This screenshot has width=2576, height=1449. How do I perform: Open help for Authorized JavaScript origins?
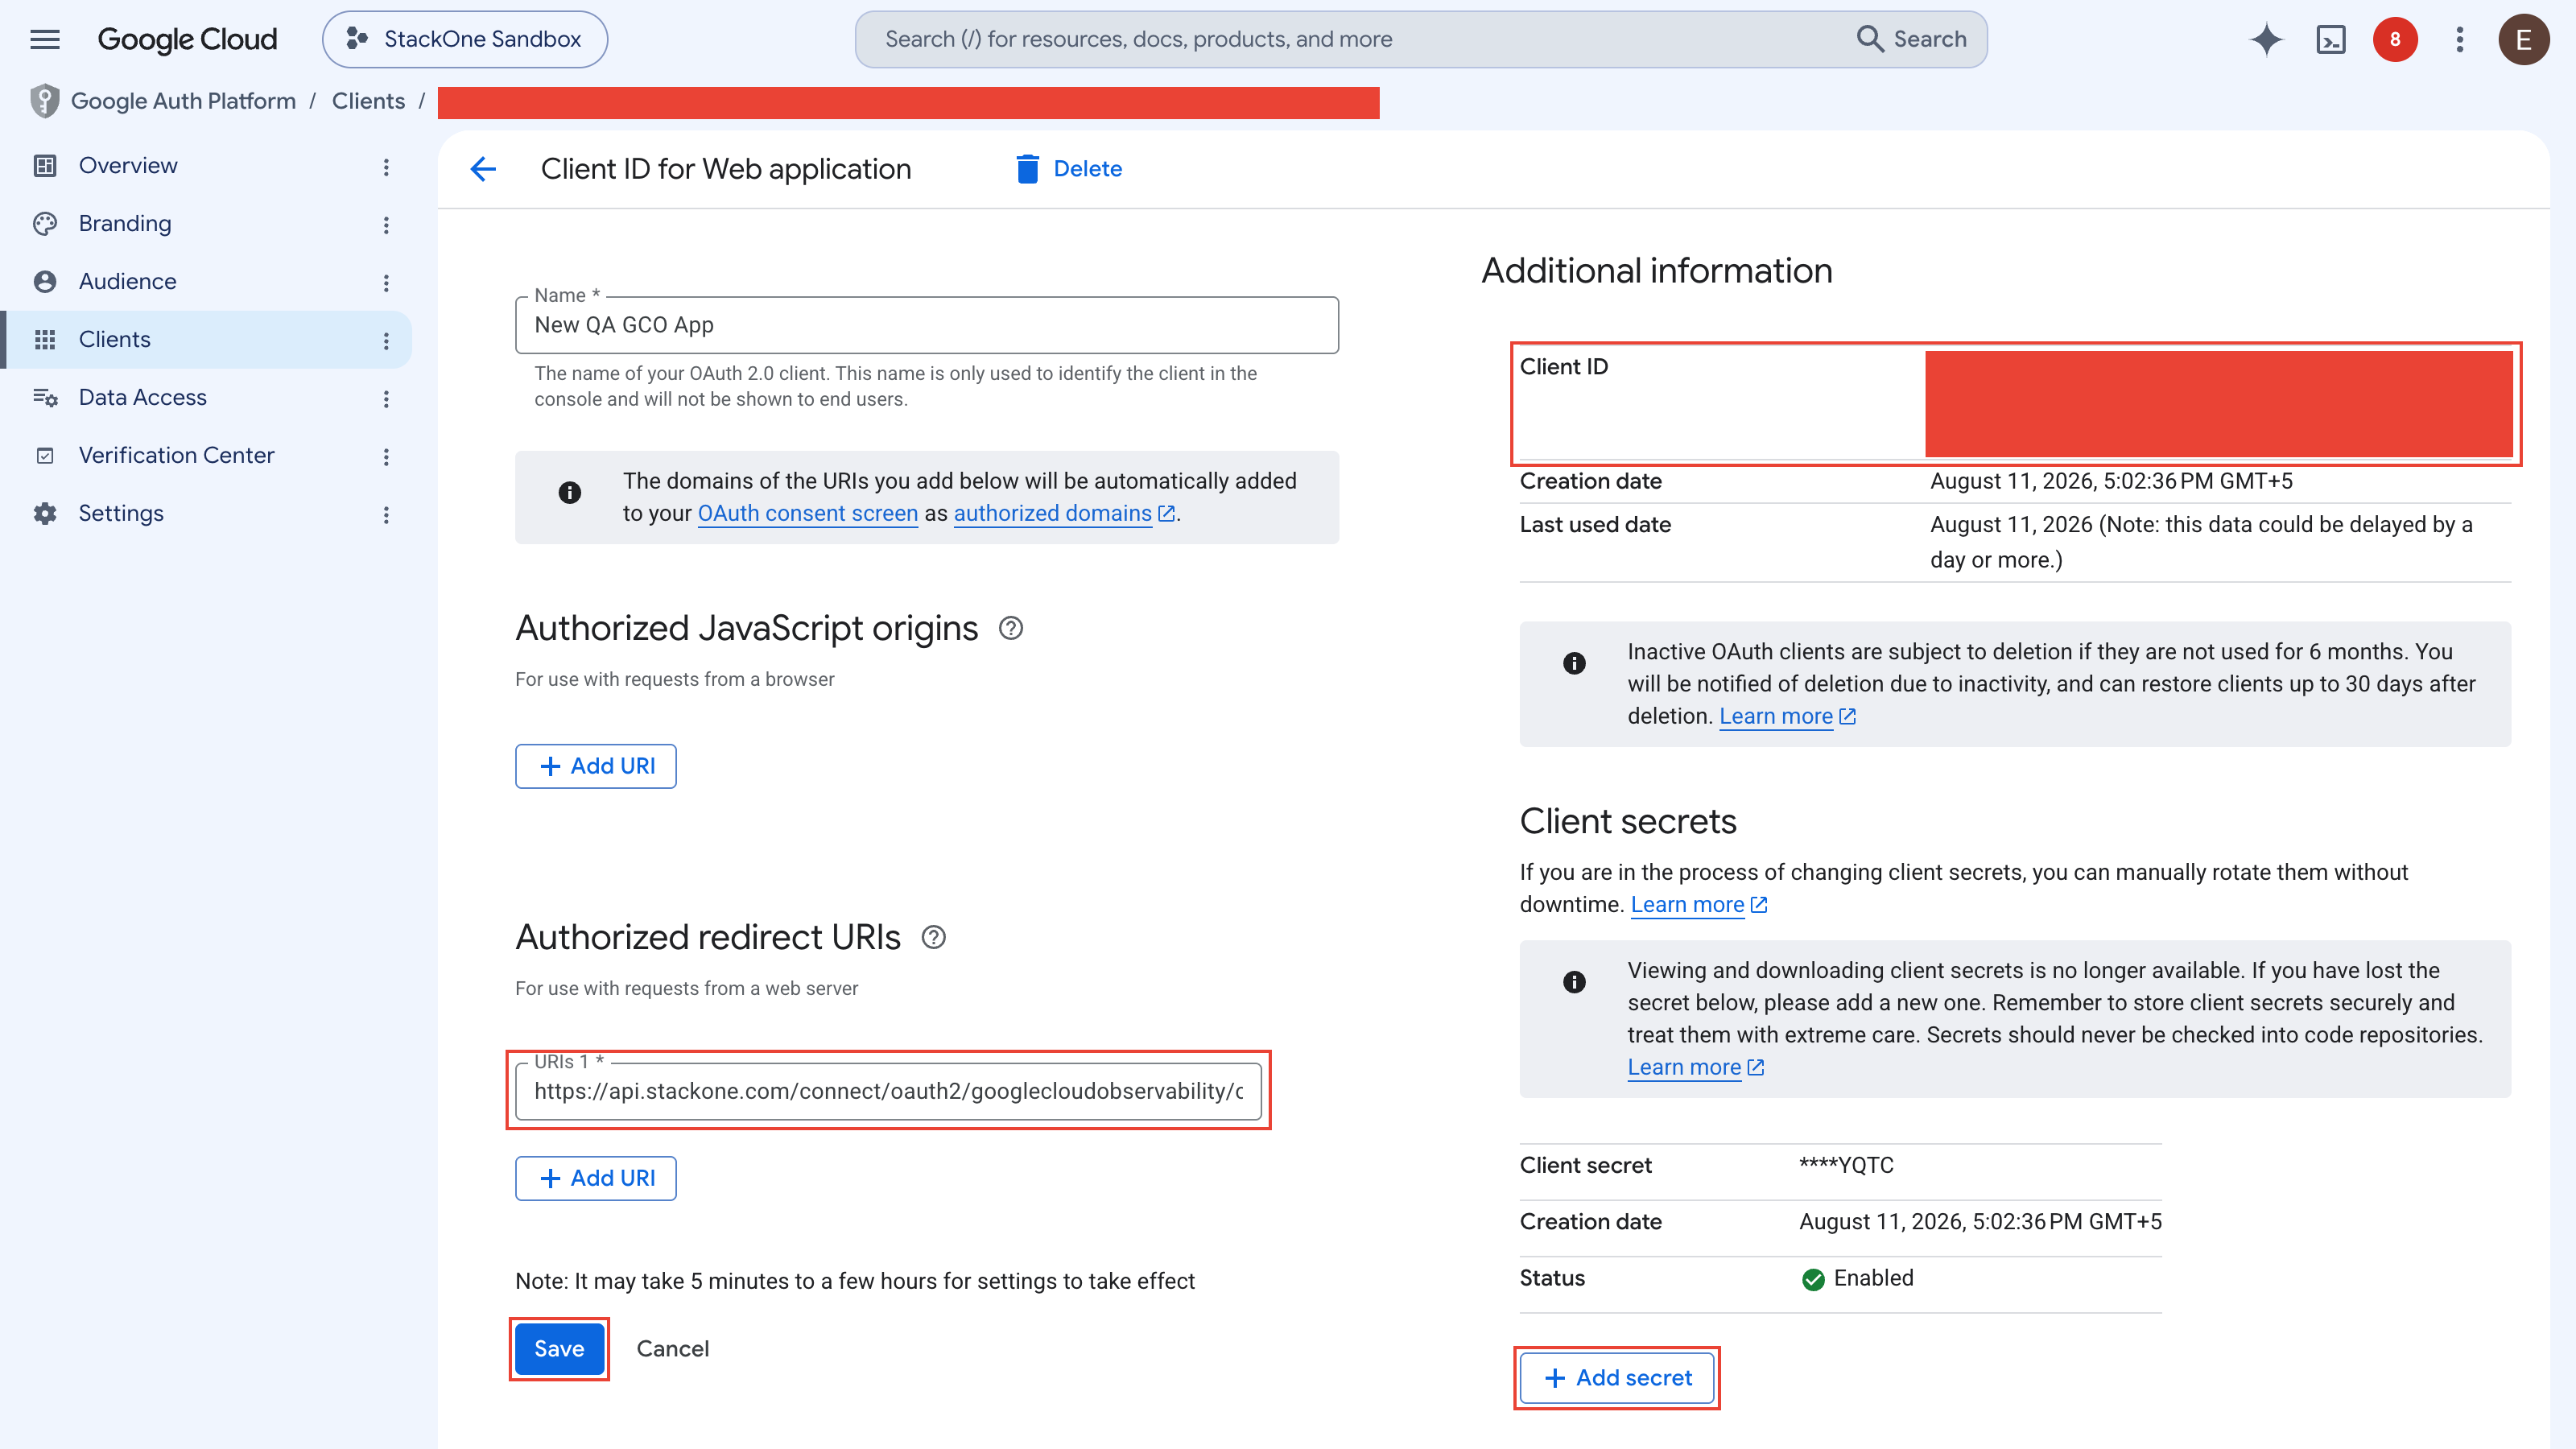tap(1011, 628)
